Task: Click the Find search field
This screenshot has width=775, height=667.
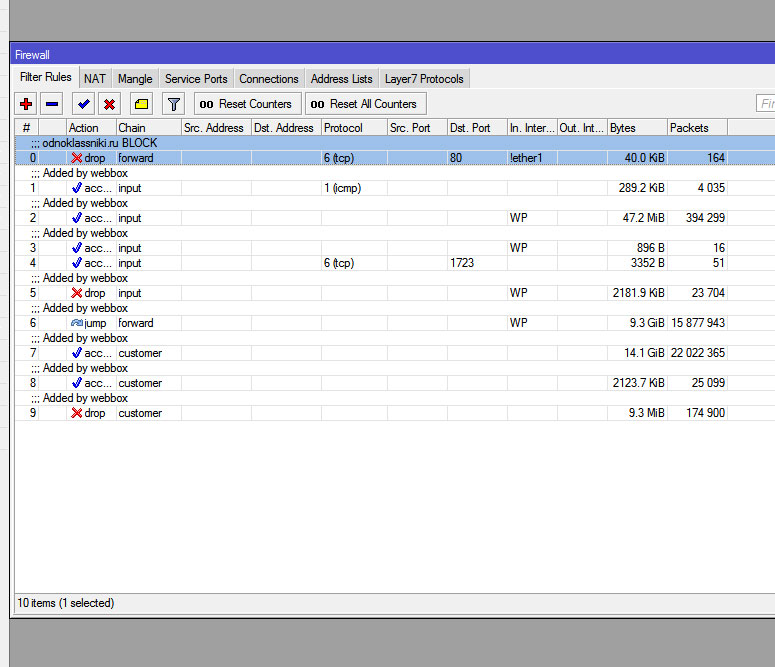Action: (x=766, y=104)
